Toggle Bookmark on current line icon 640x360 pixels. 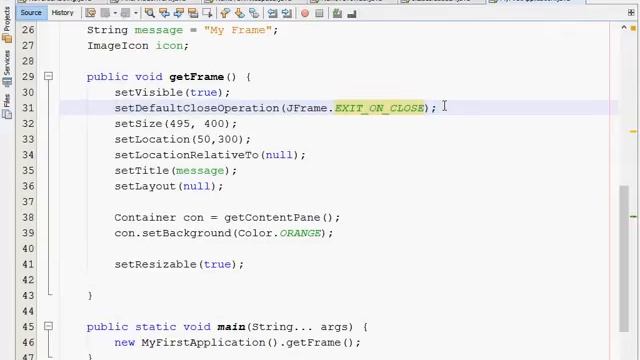point(254,13)
